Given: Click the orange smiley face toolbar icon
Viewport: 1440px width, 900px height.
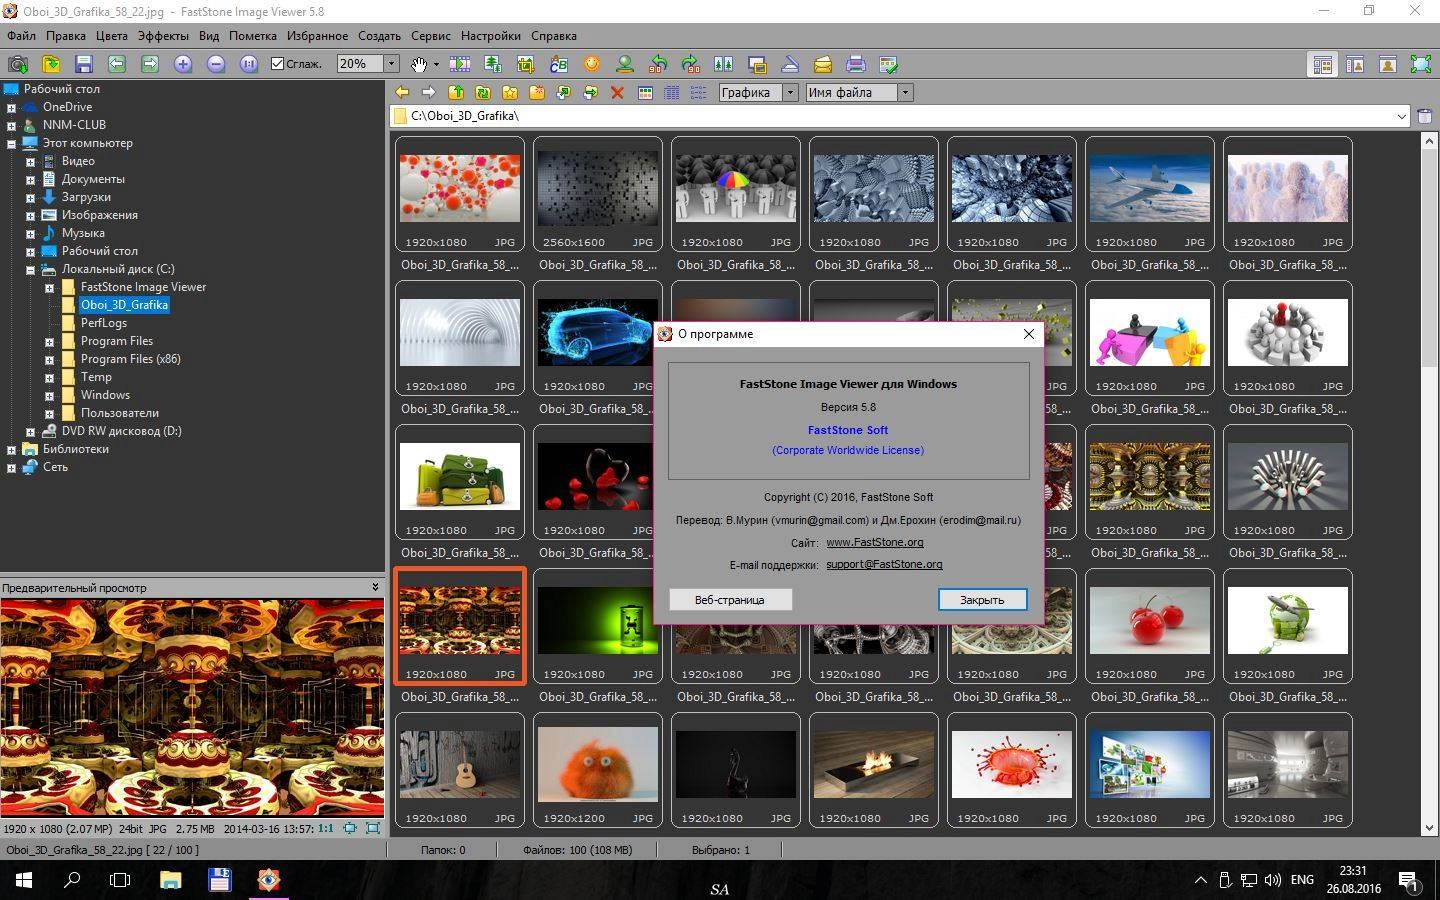Looking at the screenshot, I should [592, 64].
